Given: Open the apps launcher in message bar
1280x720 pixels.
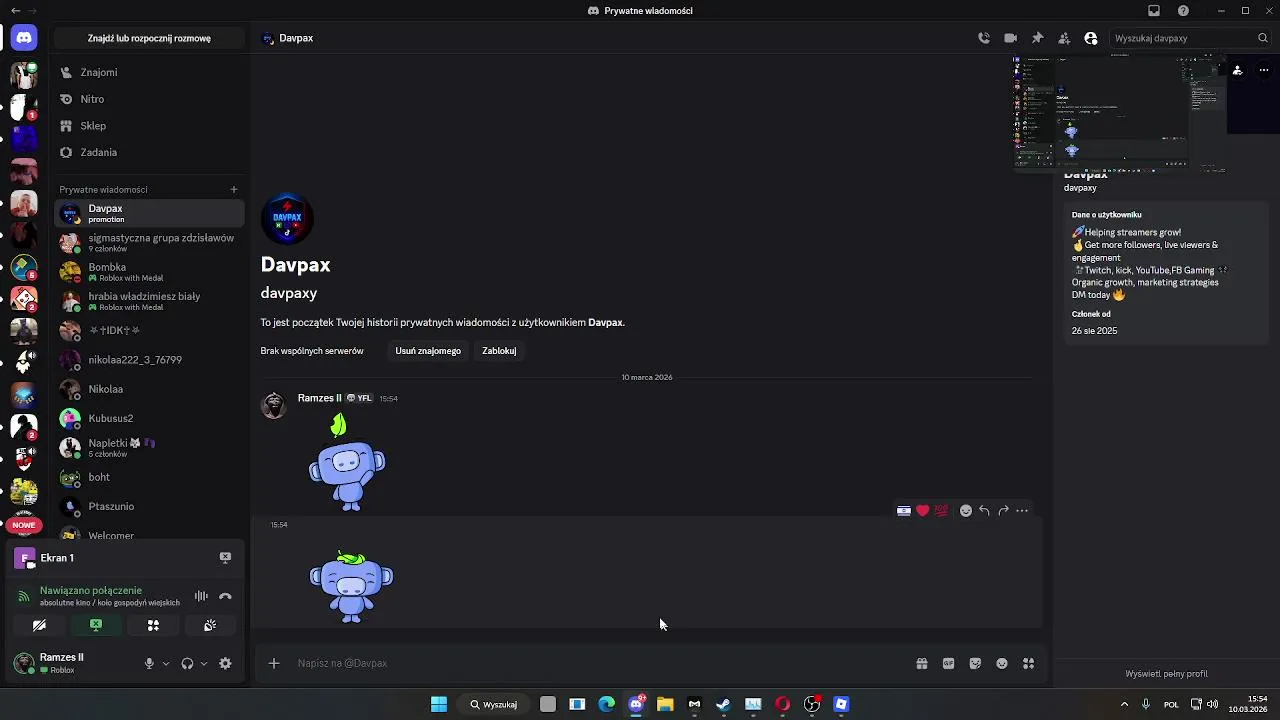Looking at the screenshot, I should (1028, 663).
